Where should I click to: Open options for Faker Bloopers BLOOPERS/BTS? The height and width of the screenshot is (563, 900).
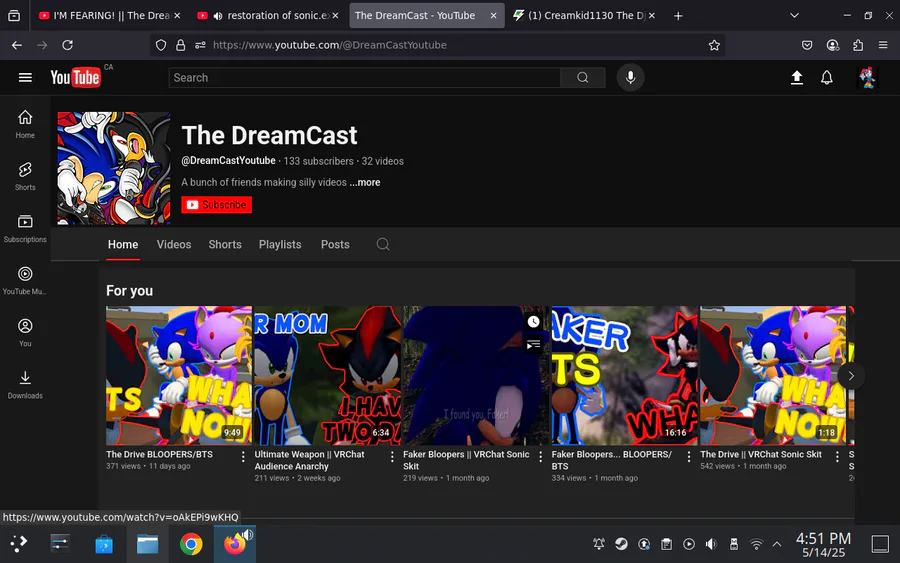(x=689, y=456)
